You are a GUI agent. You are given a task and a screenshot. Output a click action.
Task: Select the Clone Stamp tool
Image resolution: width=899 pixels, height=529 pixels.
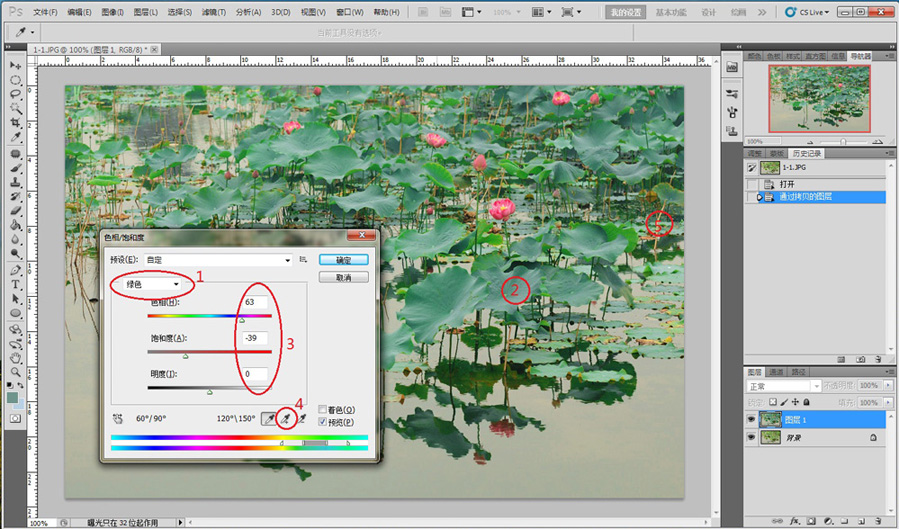click(15, 183)
